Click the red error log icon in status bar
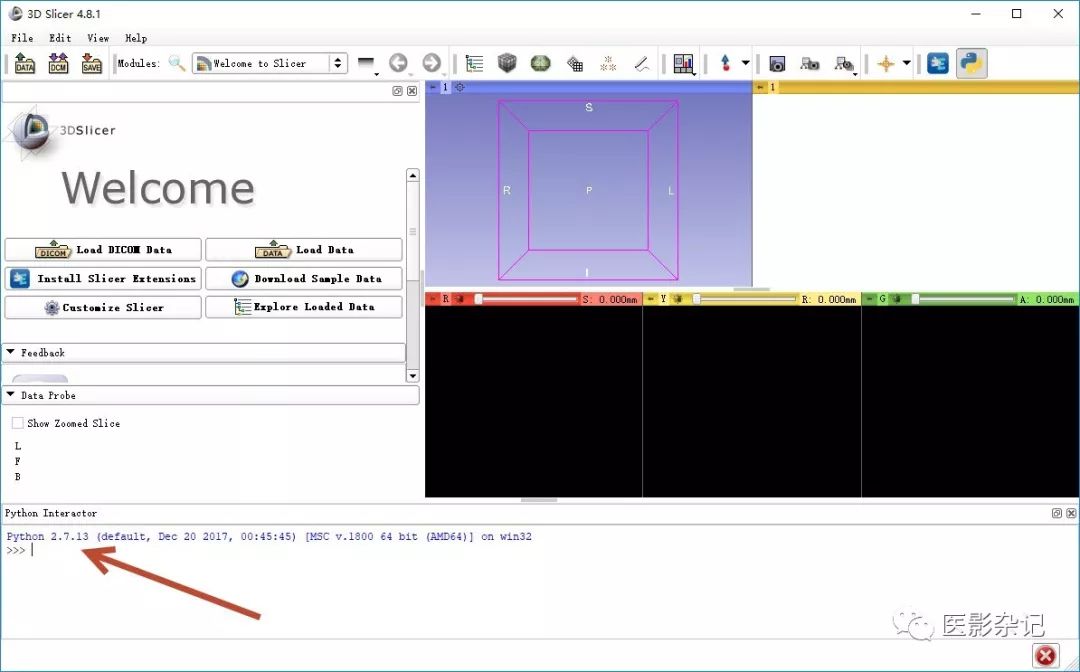1080x672 pixels. click(x=1046, y=655)
